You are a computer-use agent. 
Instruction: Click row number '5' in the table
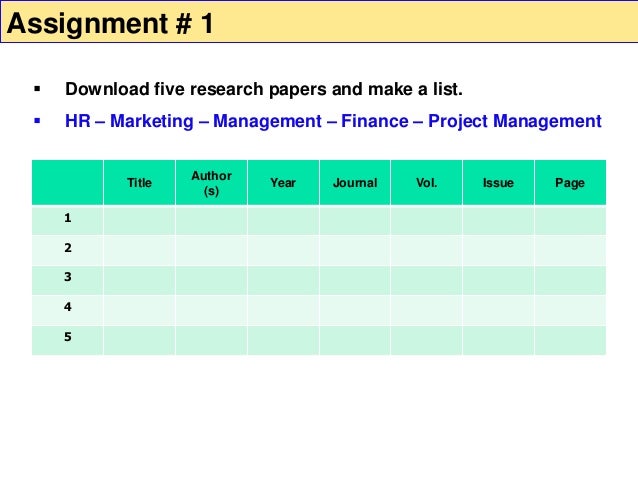[68, 337]
